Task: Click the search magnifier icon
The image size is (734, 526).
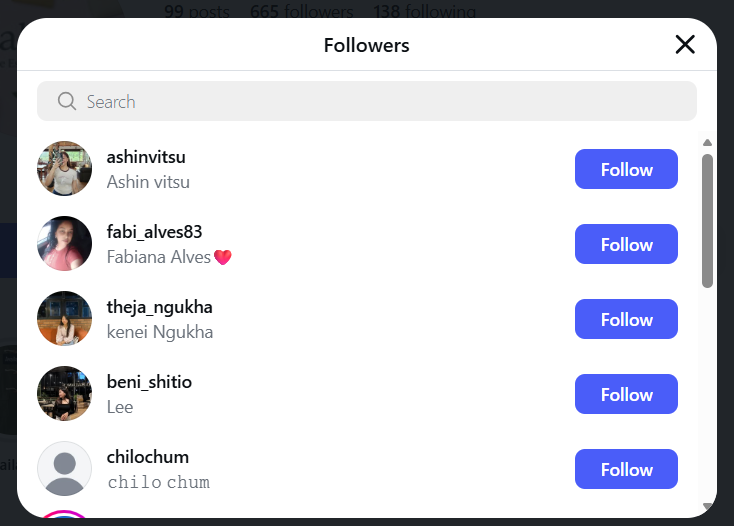Action: pos(67,101)
